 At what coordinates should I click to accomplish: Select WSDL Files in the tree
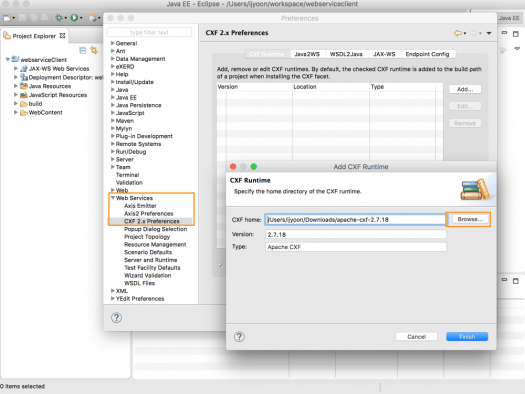coord(139,283)
